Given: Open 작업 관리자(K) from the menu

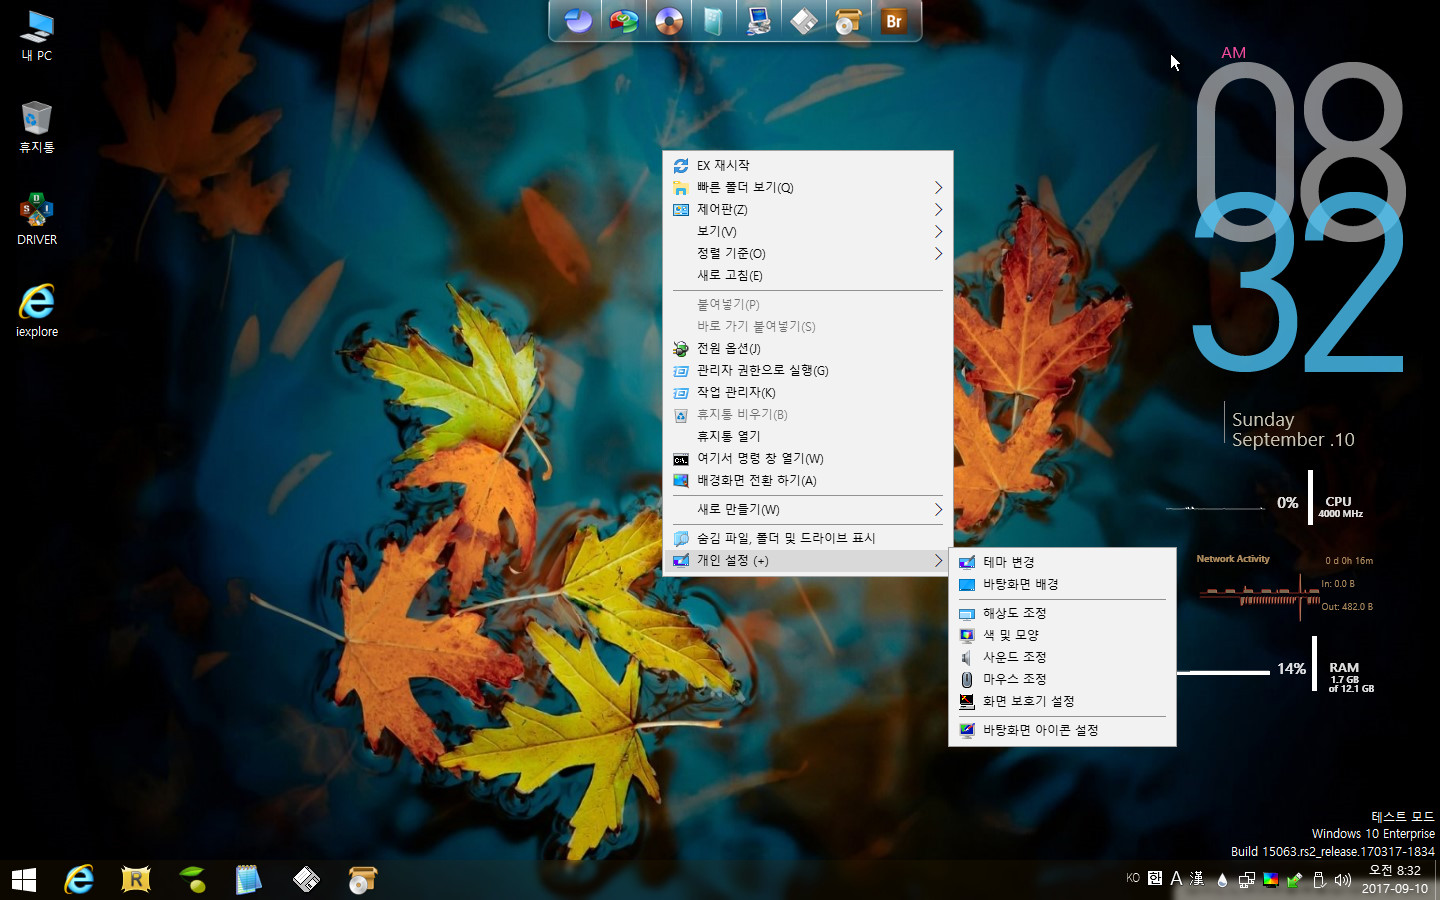Looking at the screenshot, I should click(808, 392).
